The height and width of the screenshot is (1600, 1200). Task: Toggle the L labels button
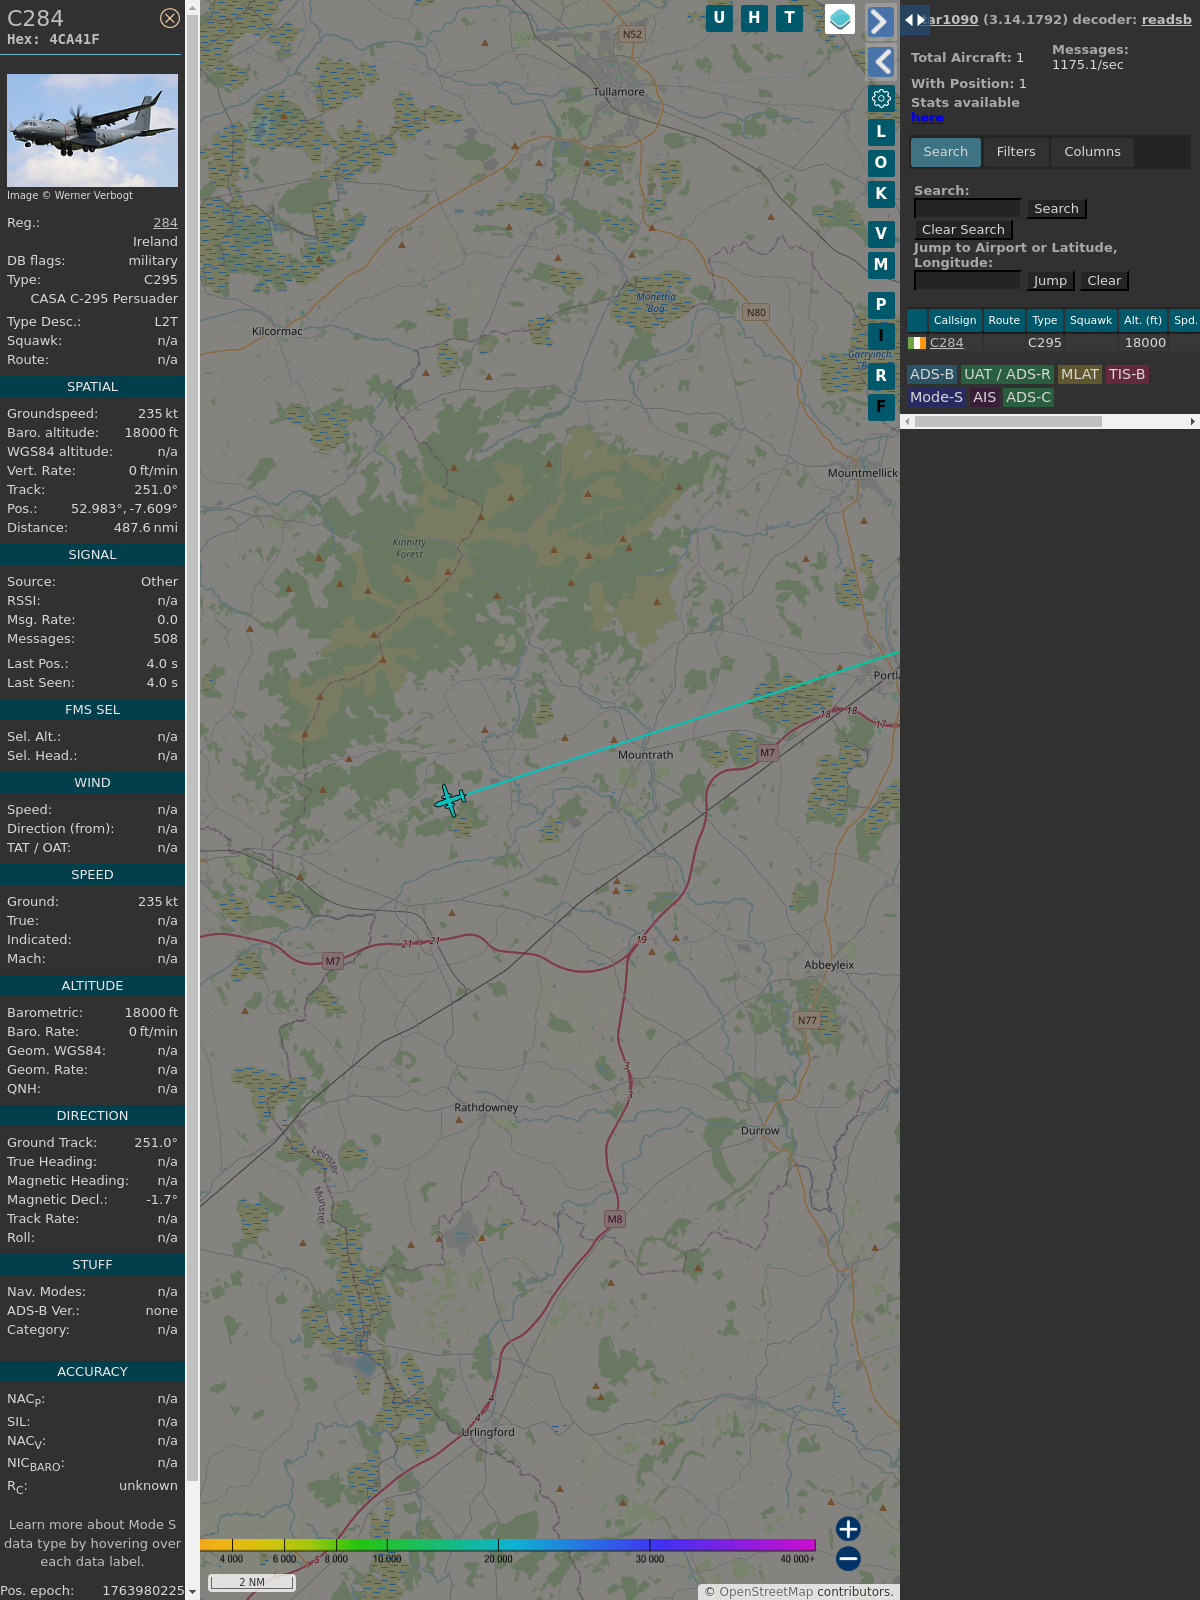click(x=881, y=131)
